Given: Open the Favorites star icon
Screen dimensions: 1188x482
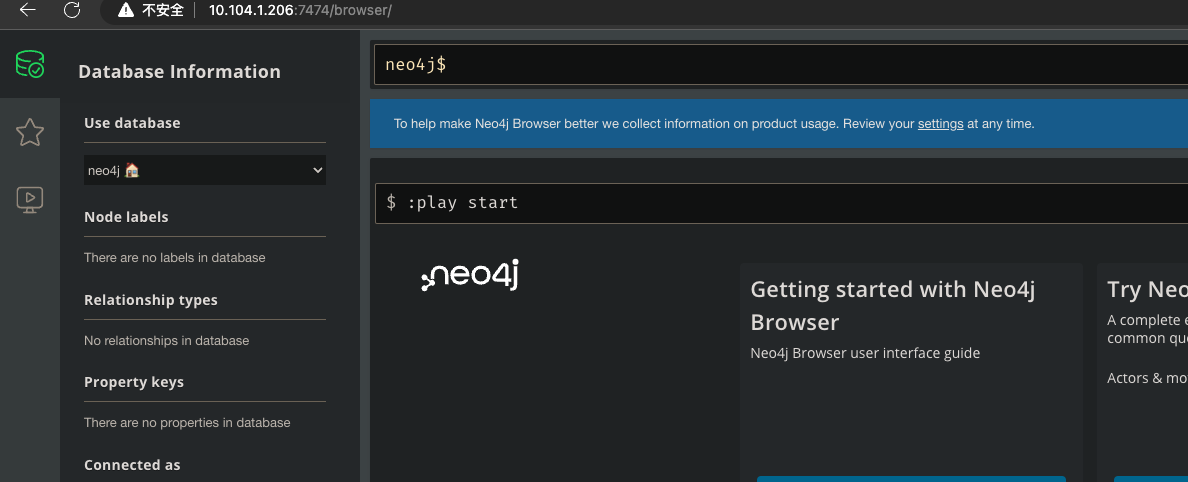Looking at the screenshot, I should pos(30,132).
